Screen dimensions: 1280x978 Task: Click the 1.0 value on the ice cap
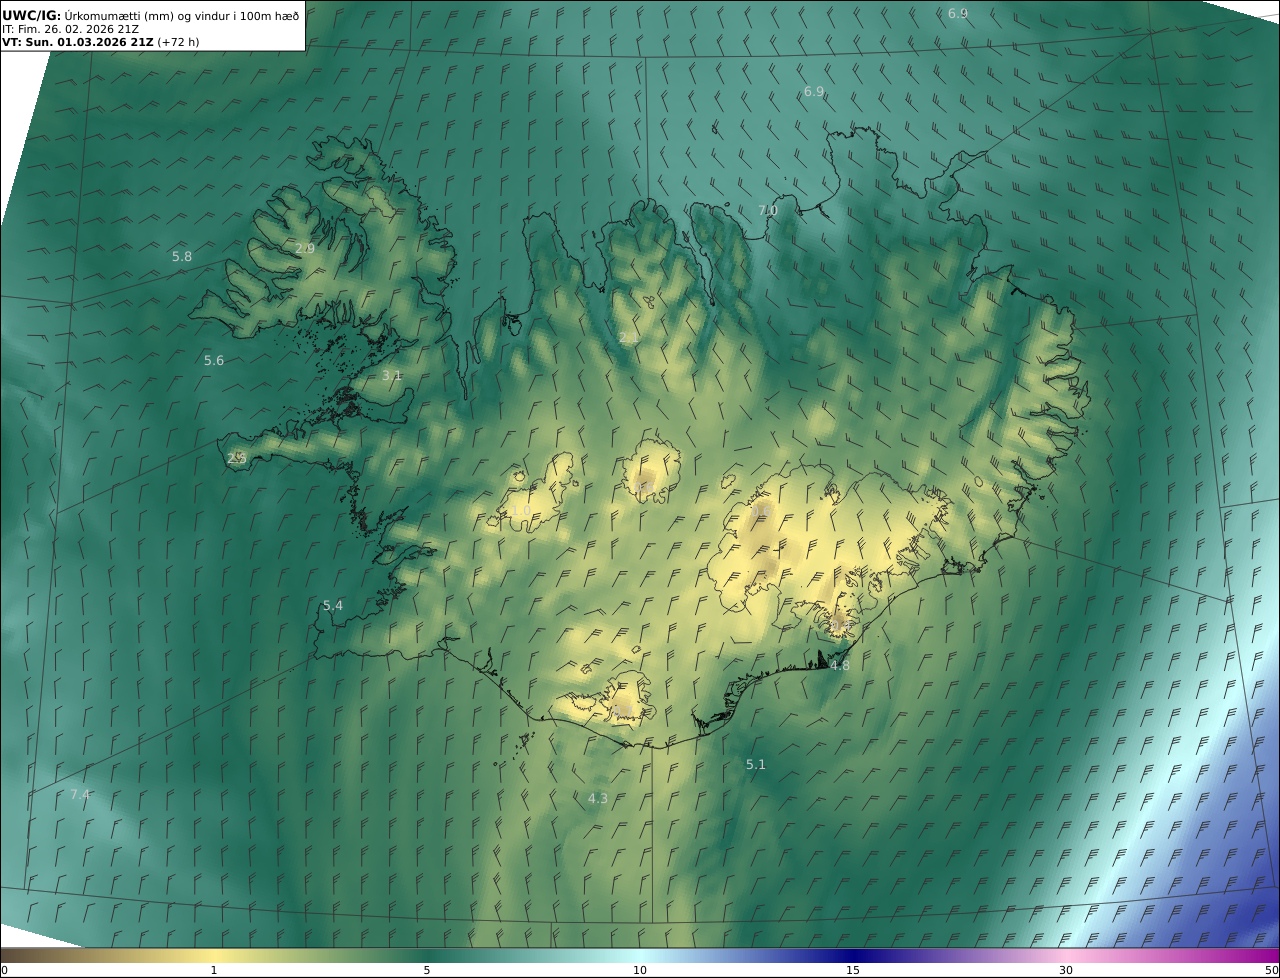click(521, 510)
